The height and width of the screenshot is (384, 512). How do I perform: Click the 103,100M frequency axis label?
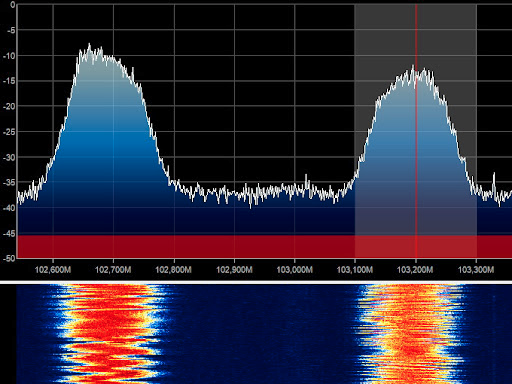pyautogui.click(x=355, y=269)
